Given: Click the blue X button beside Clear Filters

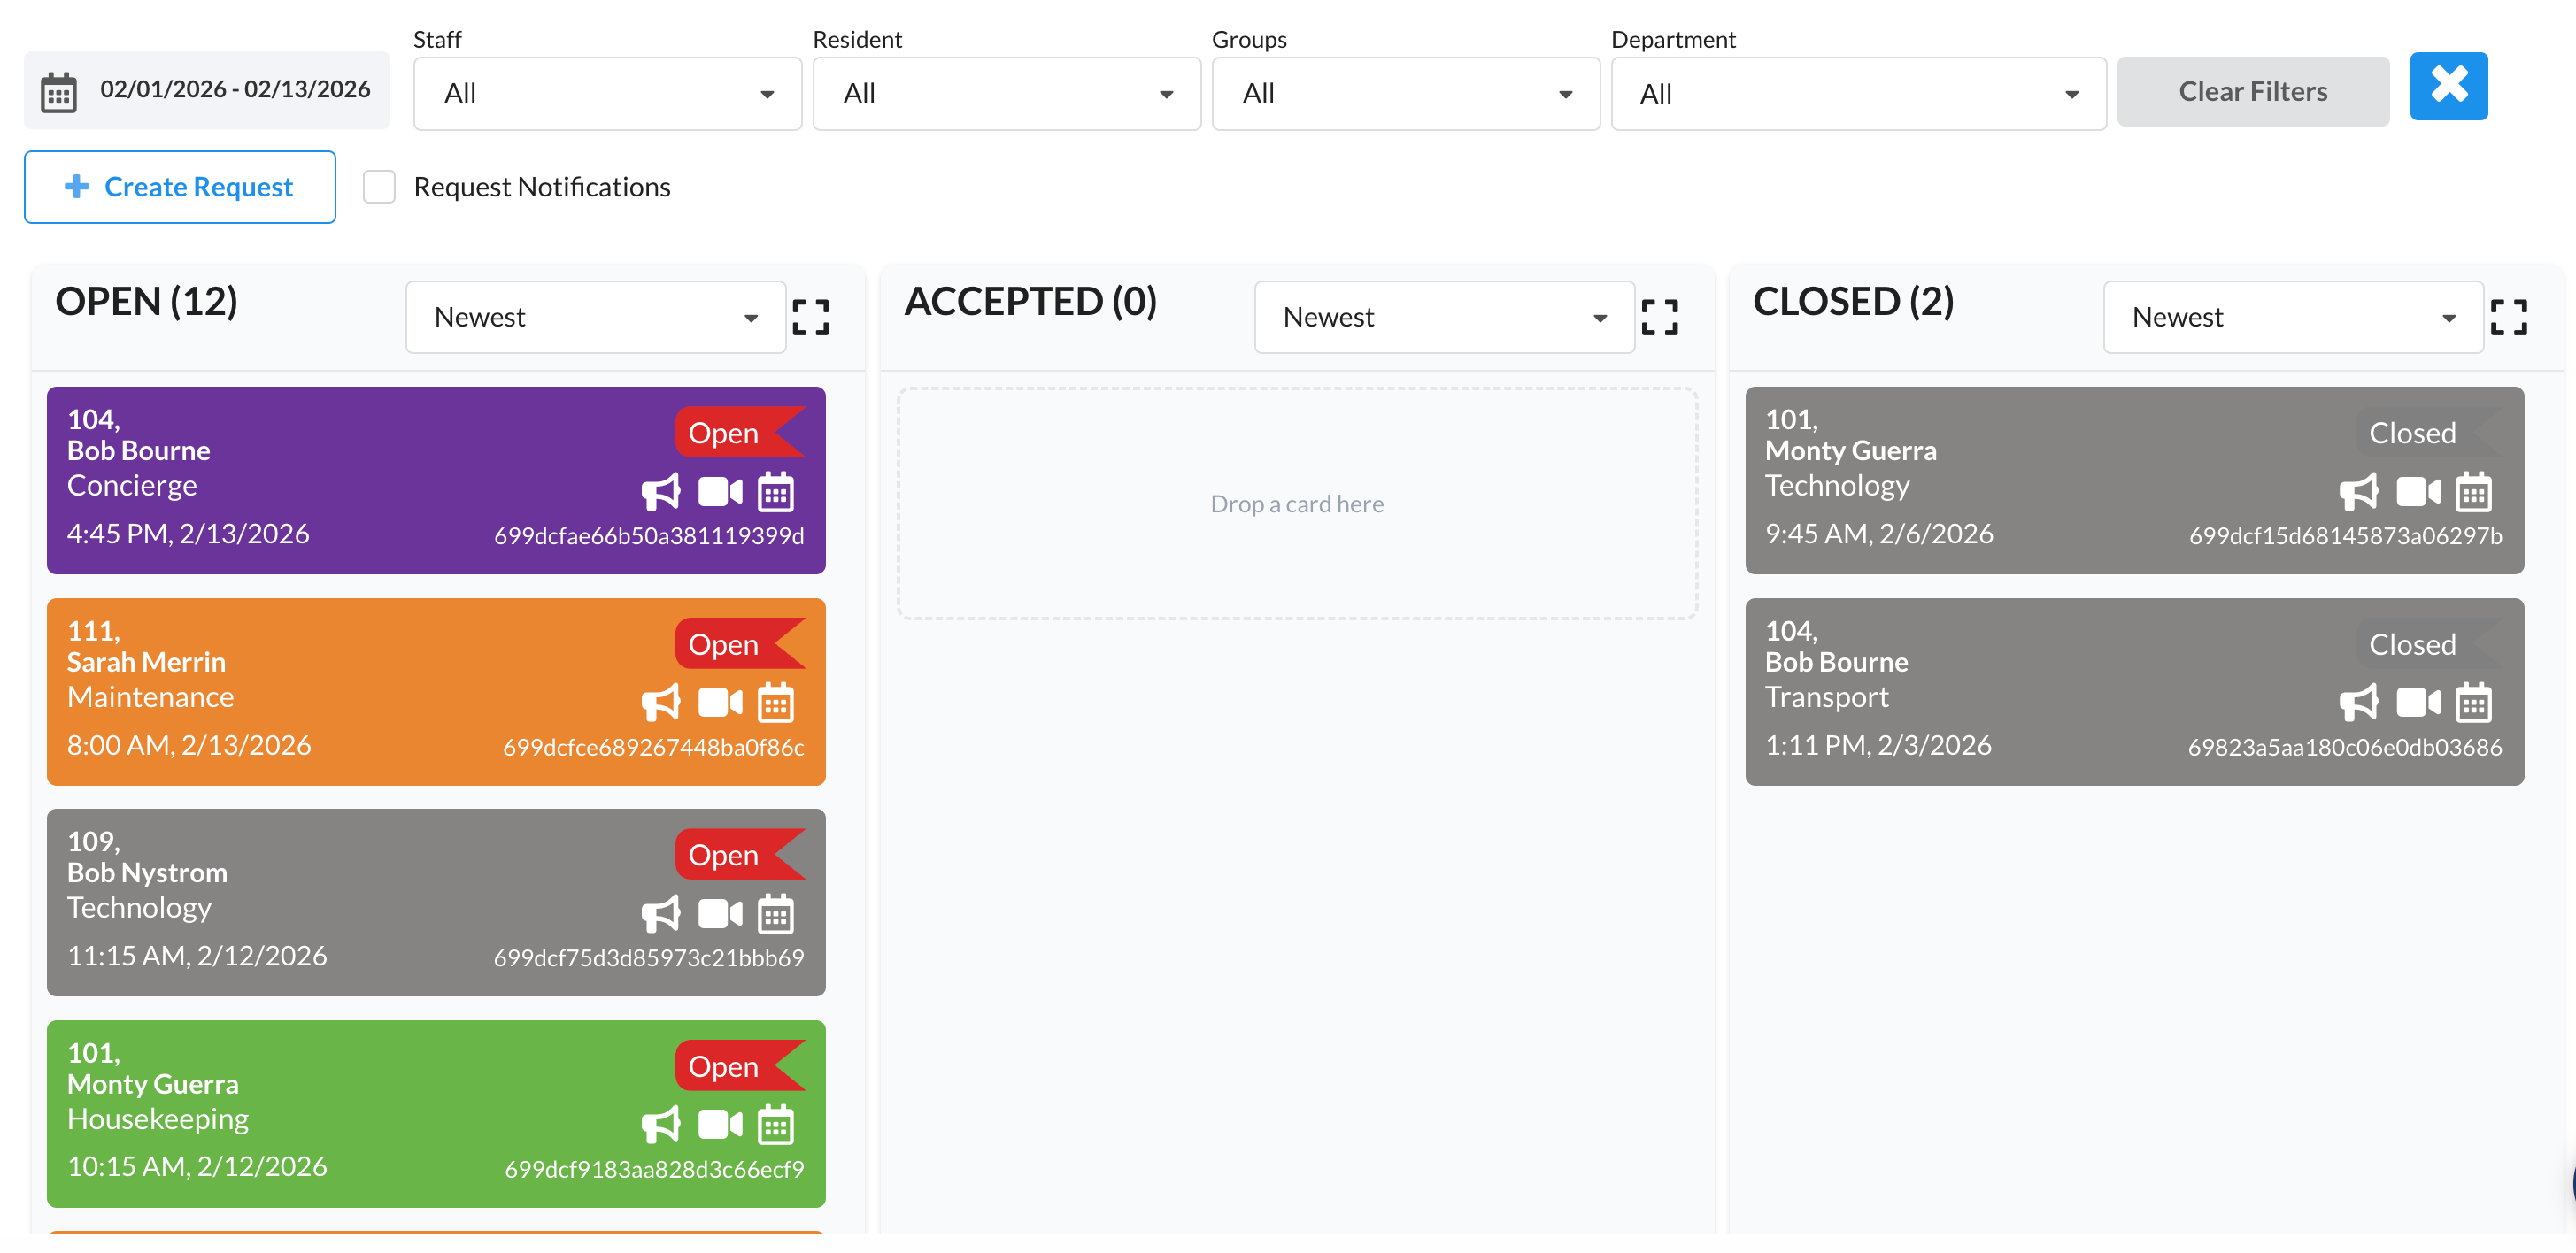Looking at the screenshot, I should [2449, 86].
